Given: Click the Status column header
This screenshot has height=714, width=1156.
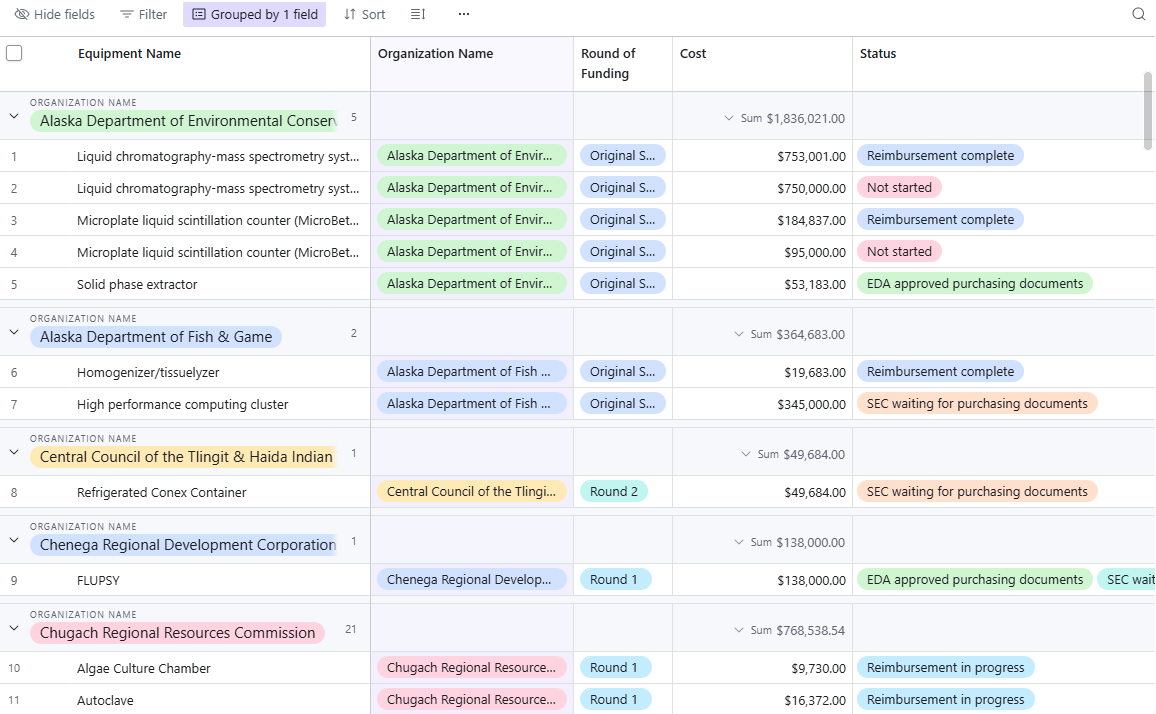Looking at the screenshot, I should 878,54.
